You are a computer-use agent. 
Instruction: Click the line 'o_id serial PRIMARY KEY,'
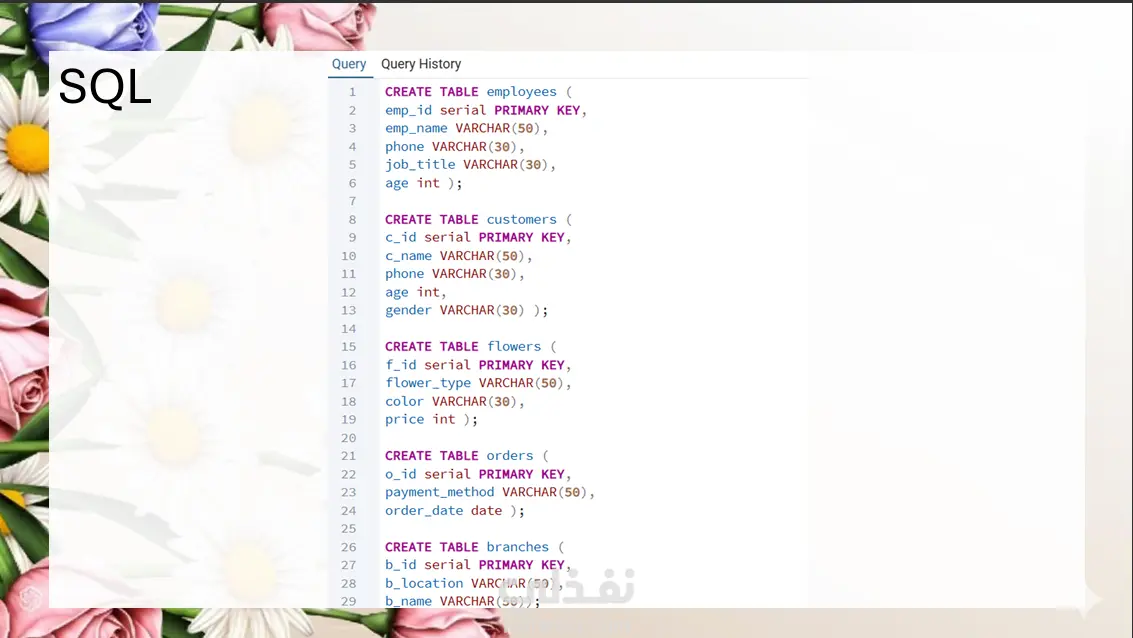click(478, 475)
